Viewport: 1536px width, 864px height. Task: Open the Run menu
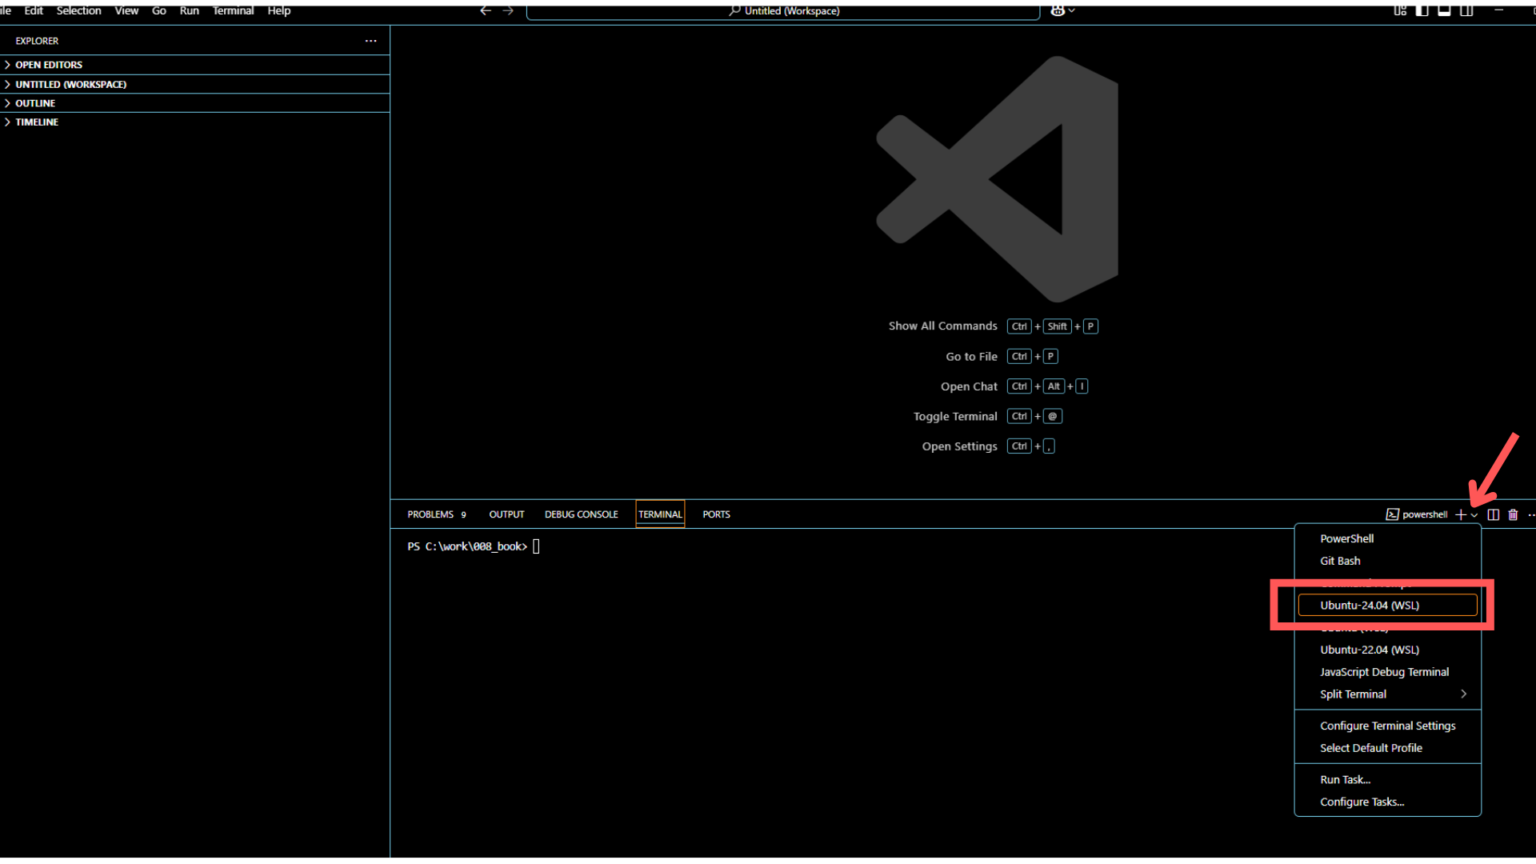tap(189, 11)
